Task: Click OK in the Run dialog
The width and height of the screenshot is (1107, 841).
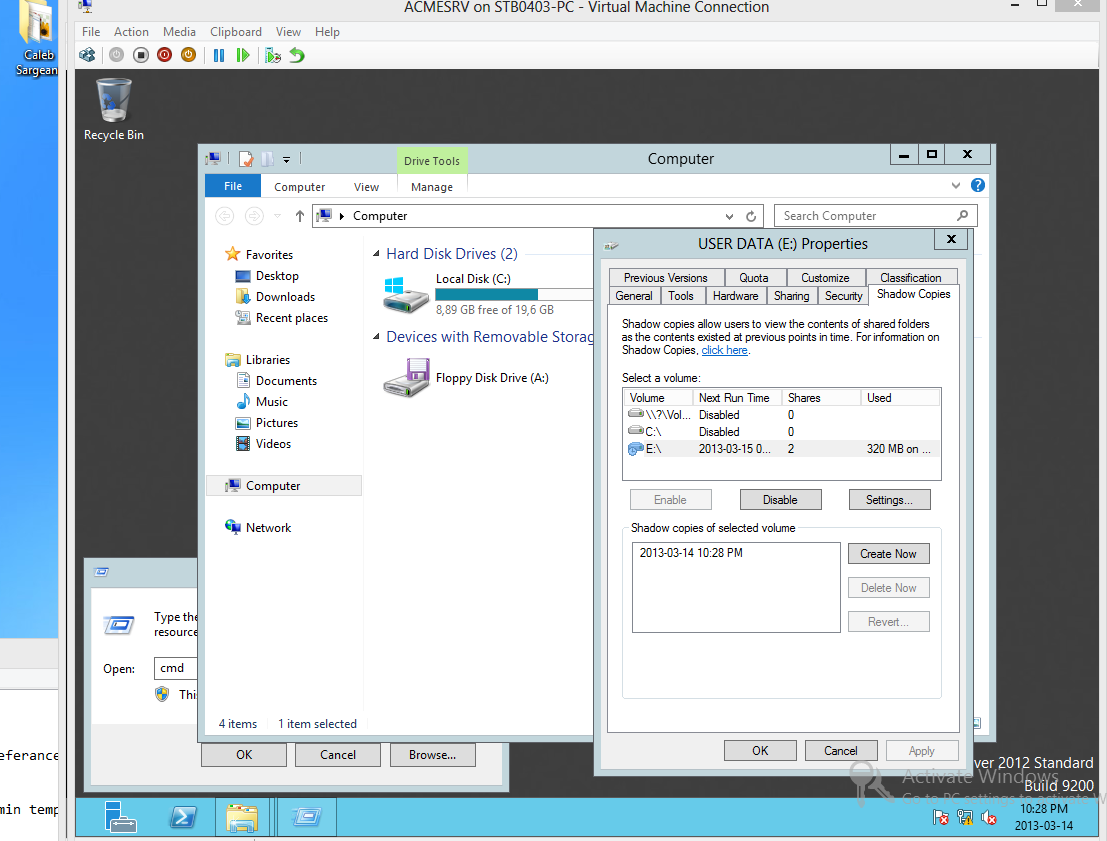Action: [x=244, y=755]
